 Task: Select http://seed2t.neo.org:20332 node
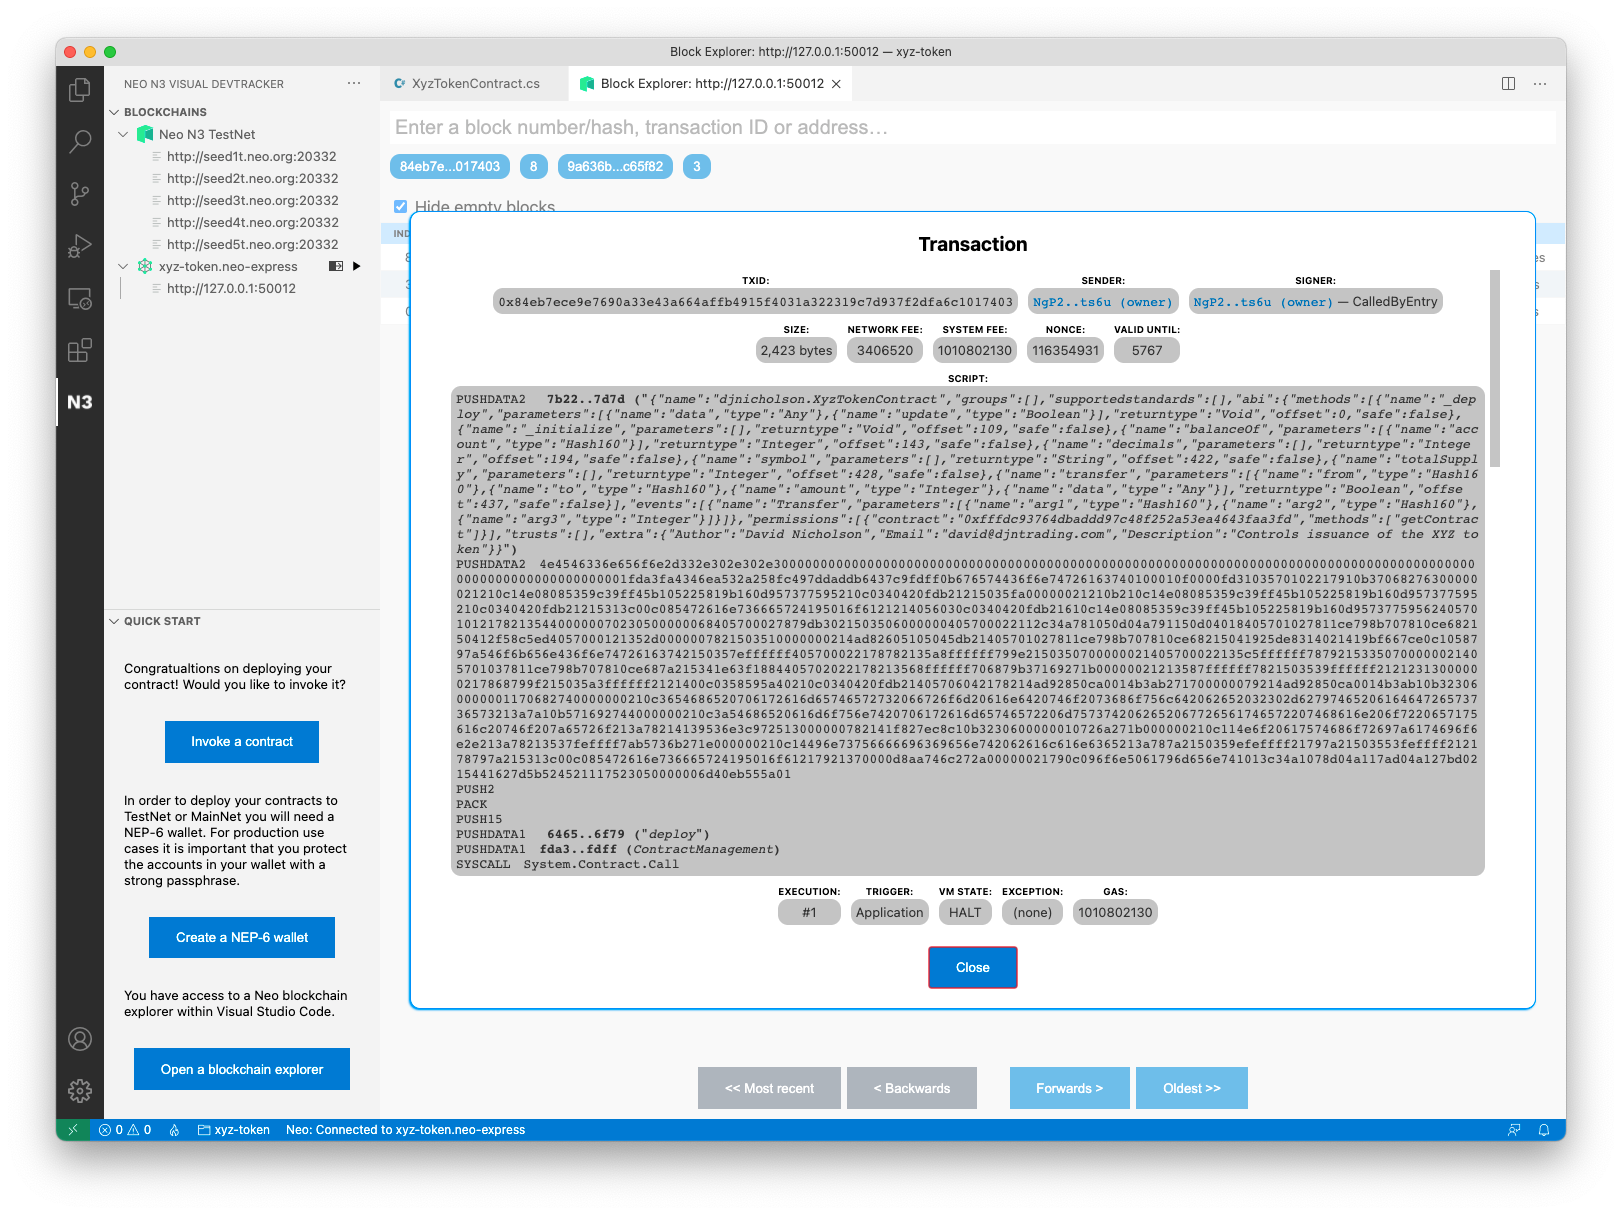coord(252,179)
